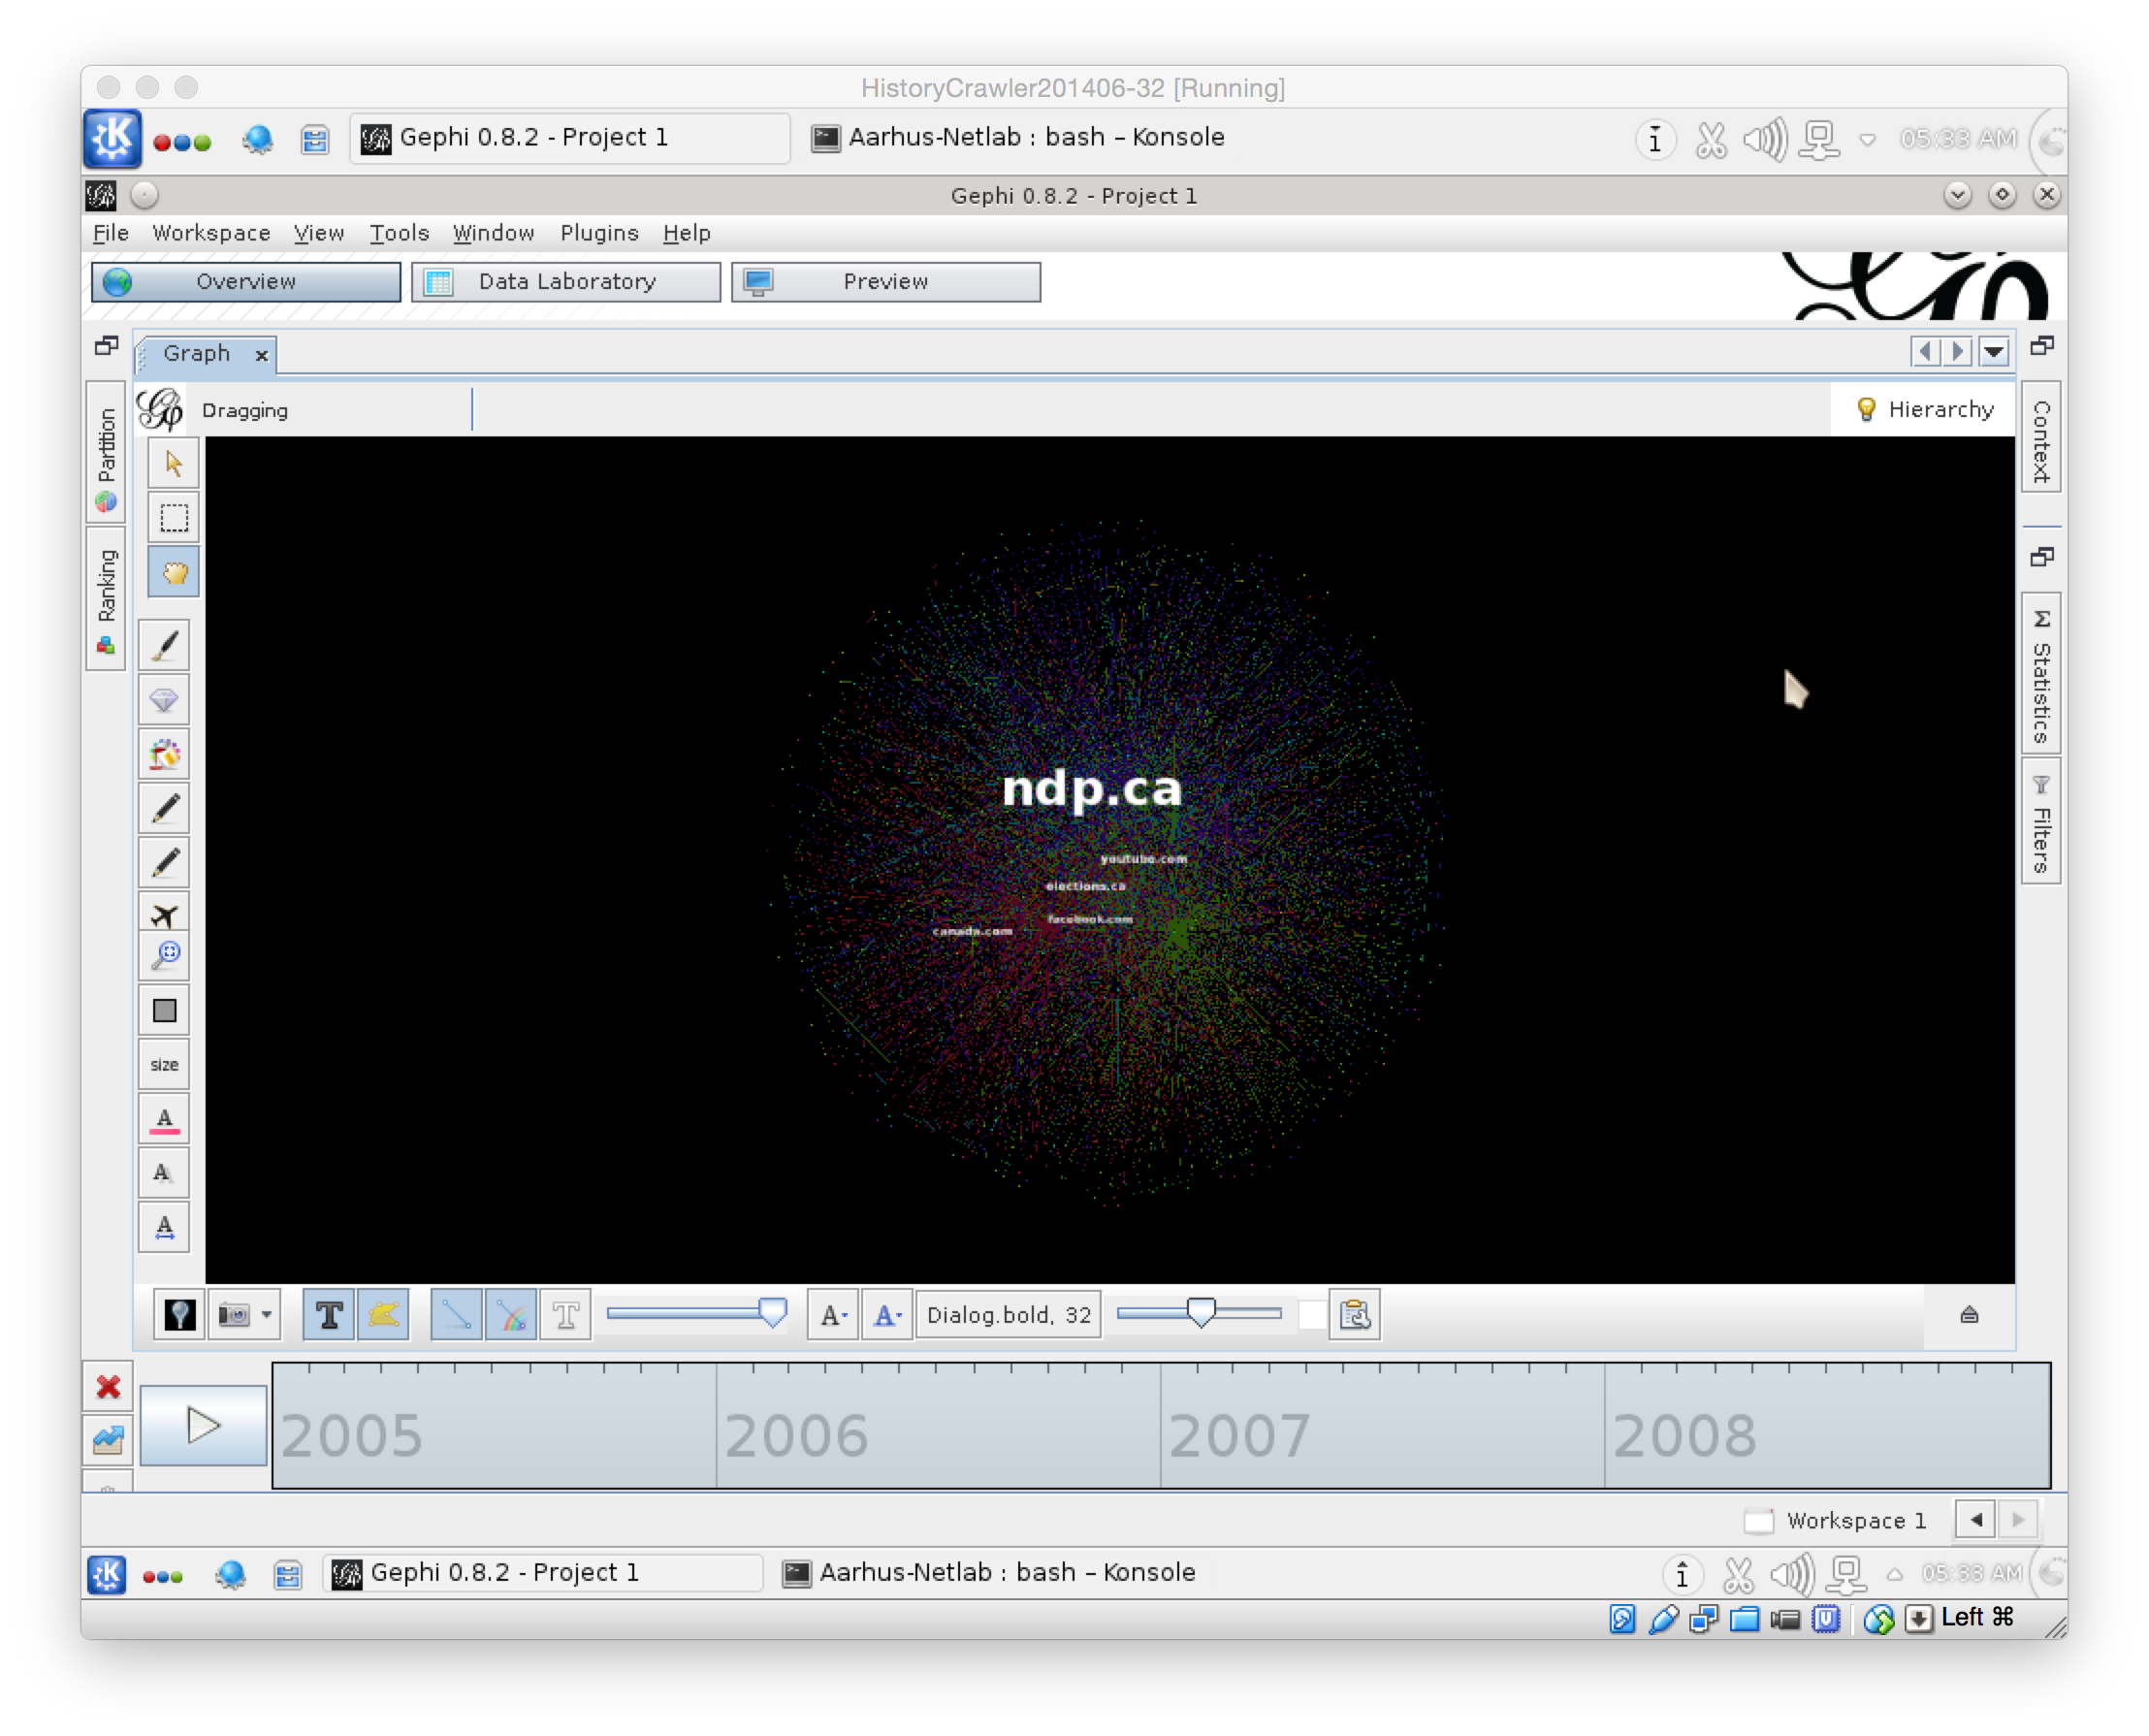Open the label attributes configuration icon
Viewport: 2149px width, 1736px height.
coord(1355,1315)
